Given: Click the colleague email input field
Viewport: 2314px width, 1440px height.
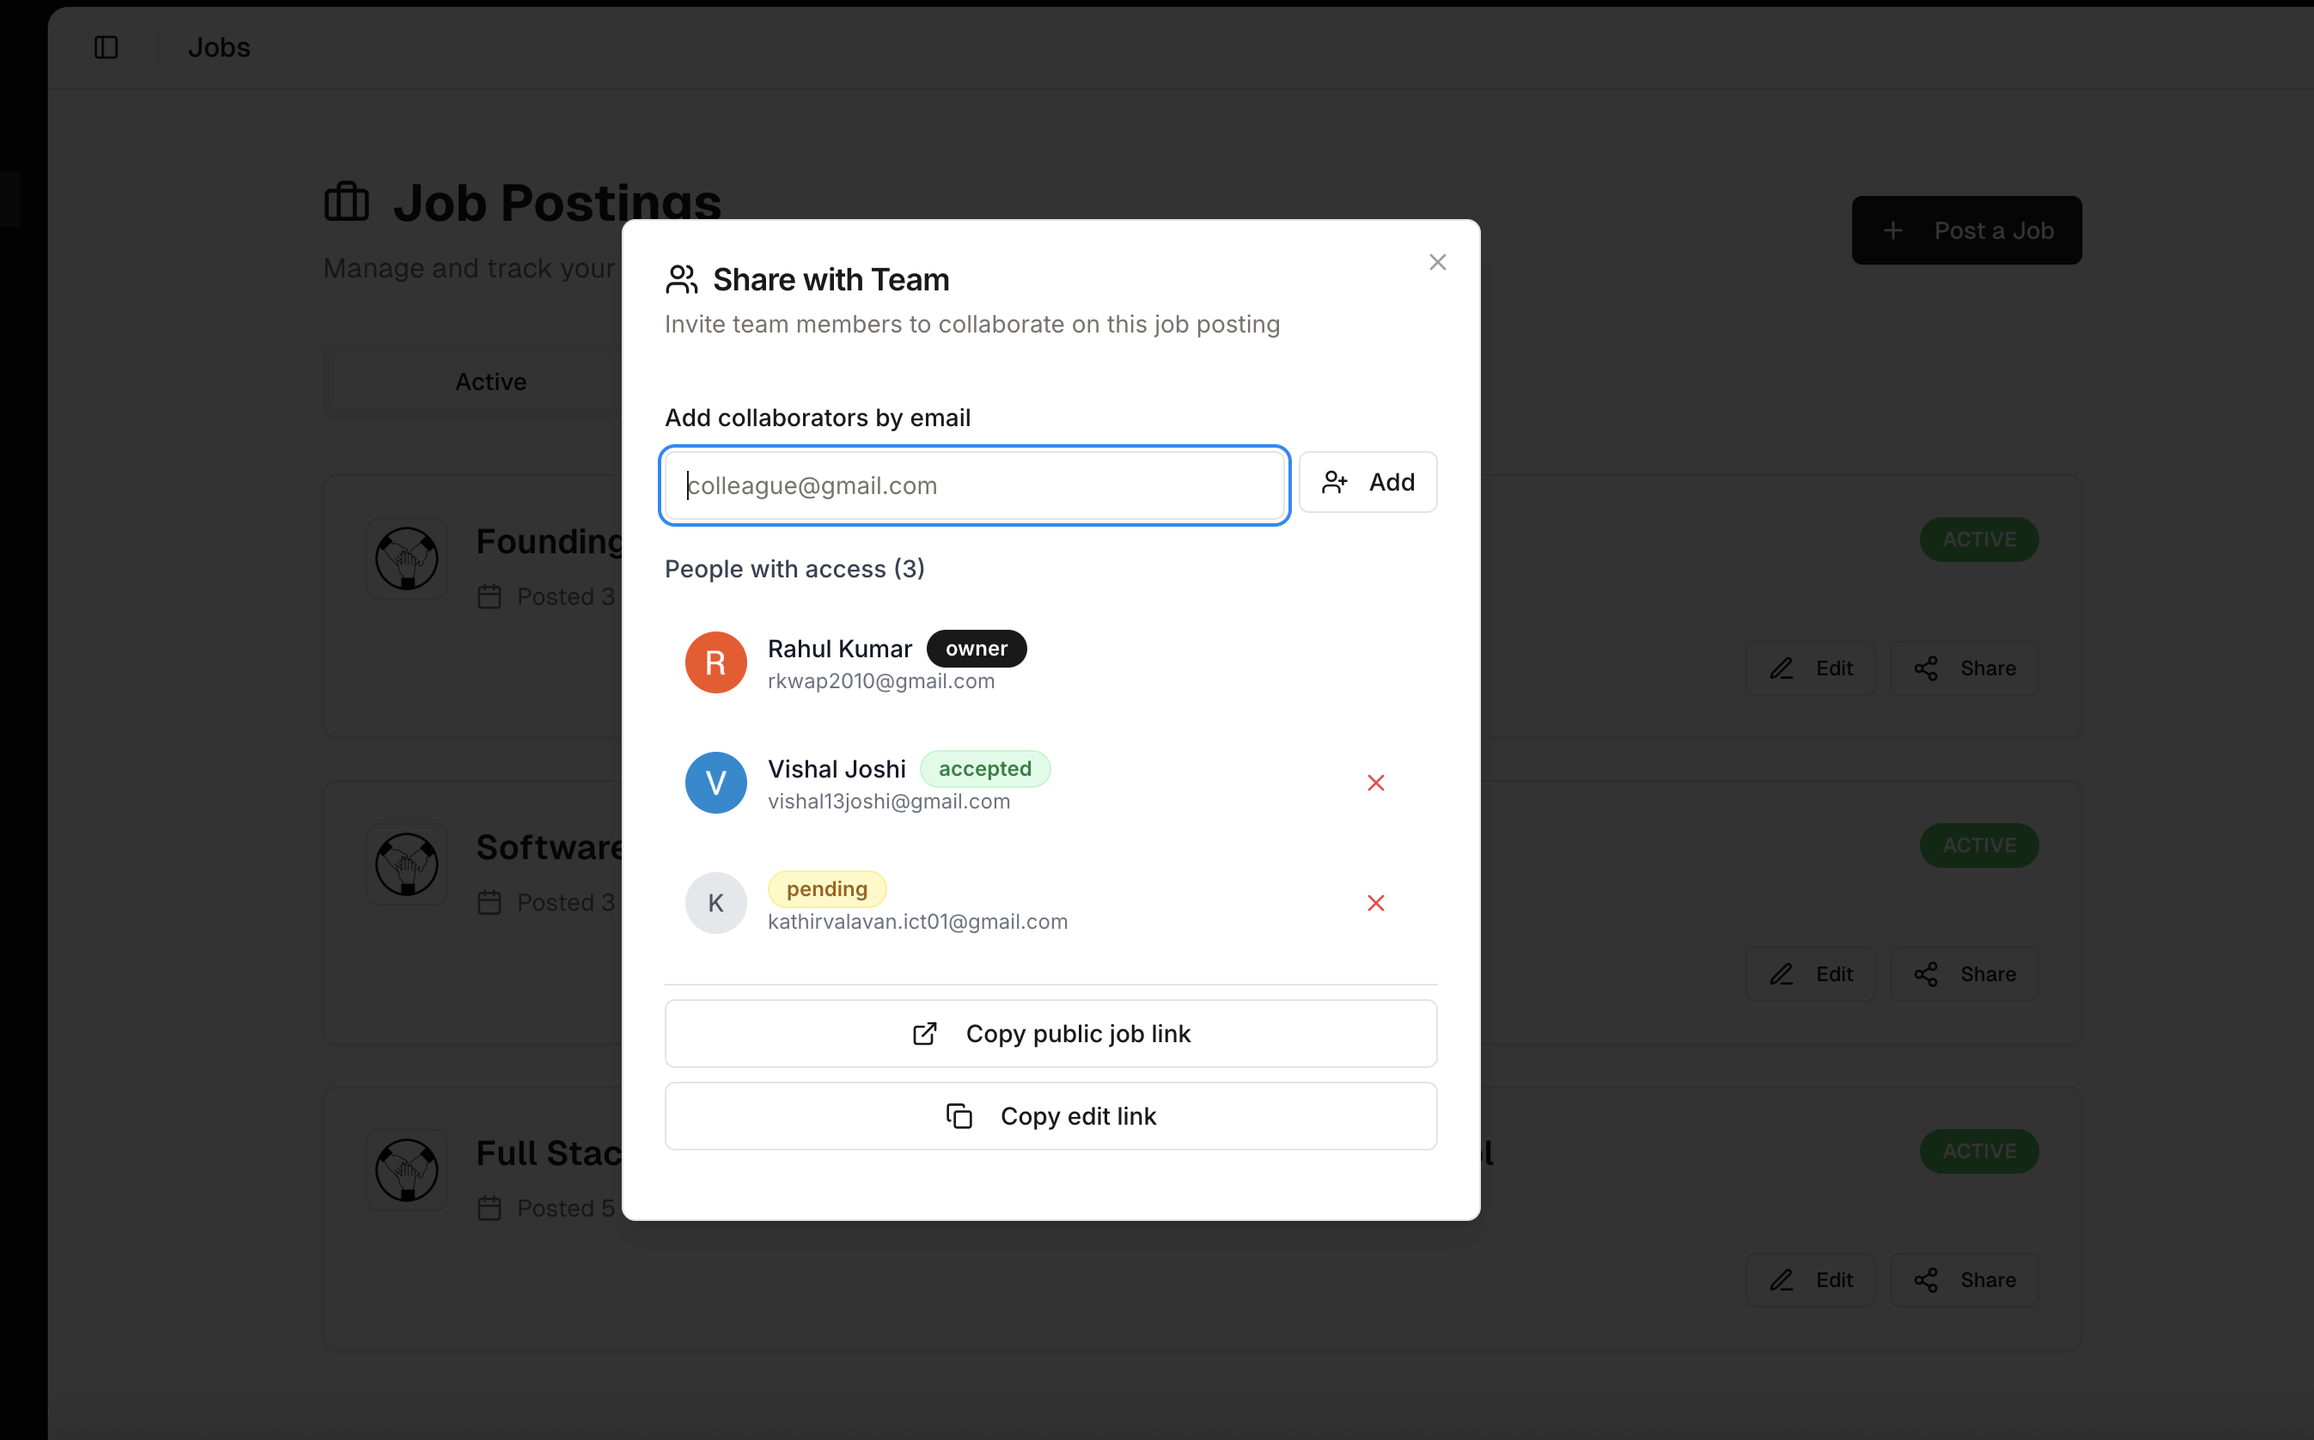Looking at the screenshot, I should coord(974,485).
